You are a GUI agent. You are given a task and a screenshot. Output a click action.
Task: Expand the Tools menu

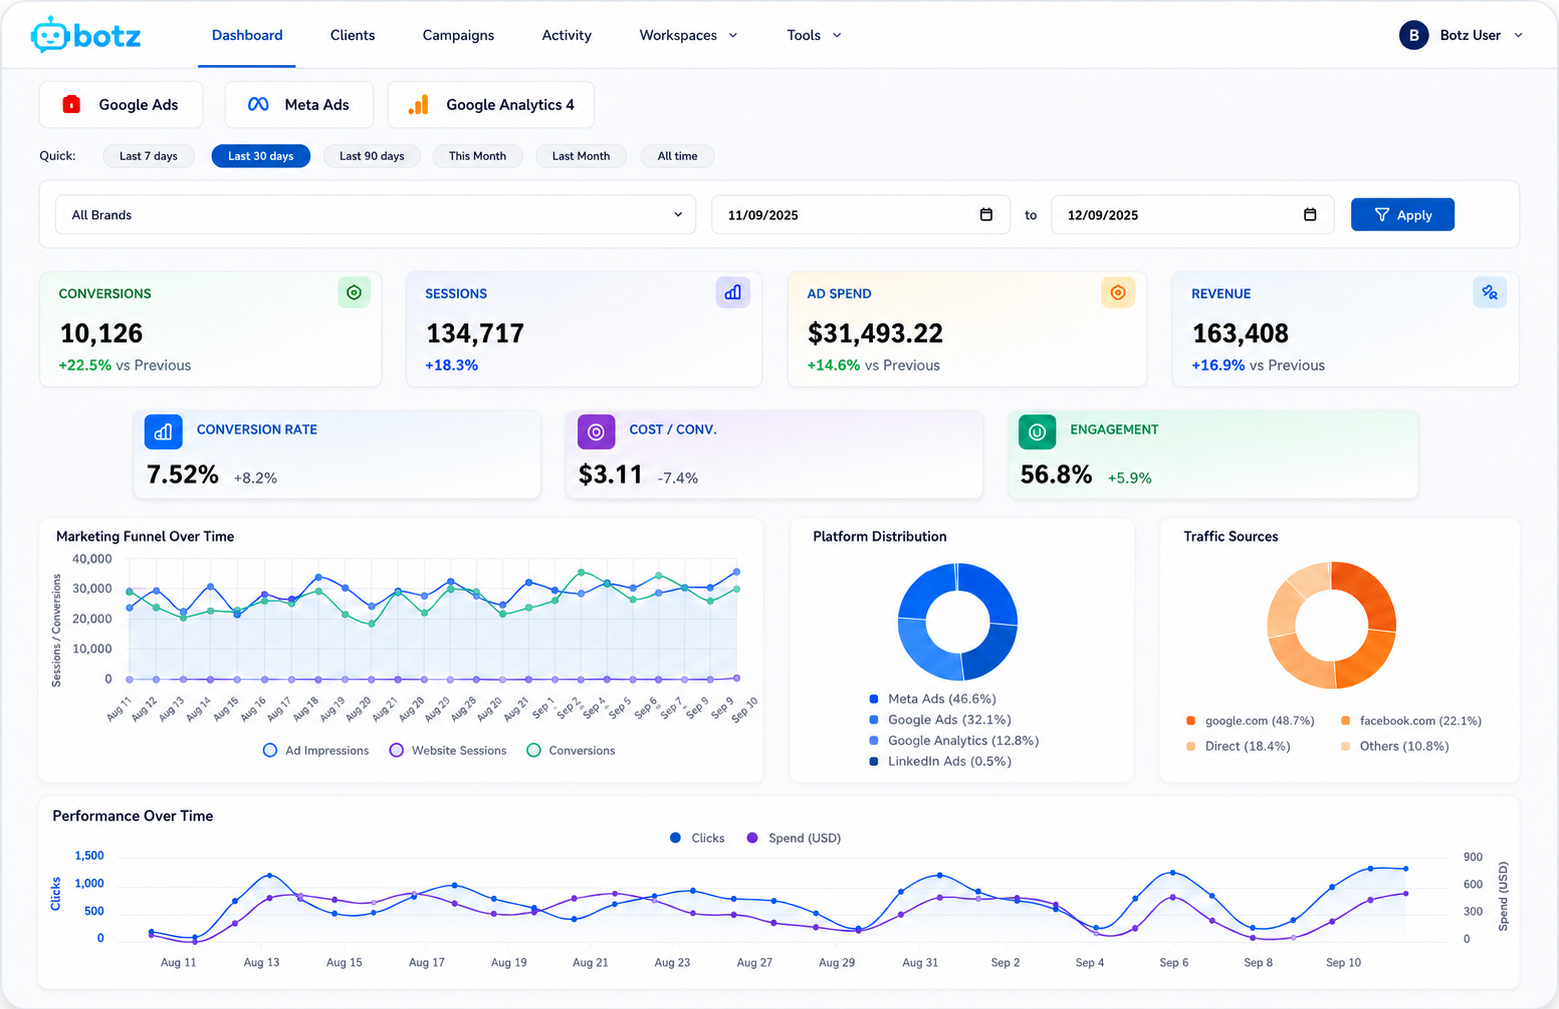tap(814, 35)
